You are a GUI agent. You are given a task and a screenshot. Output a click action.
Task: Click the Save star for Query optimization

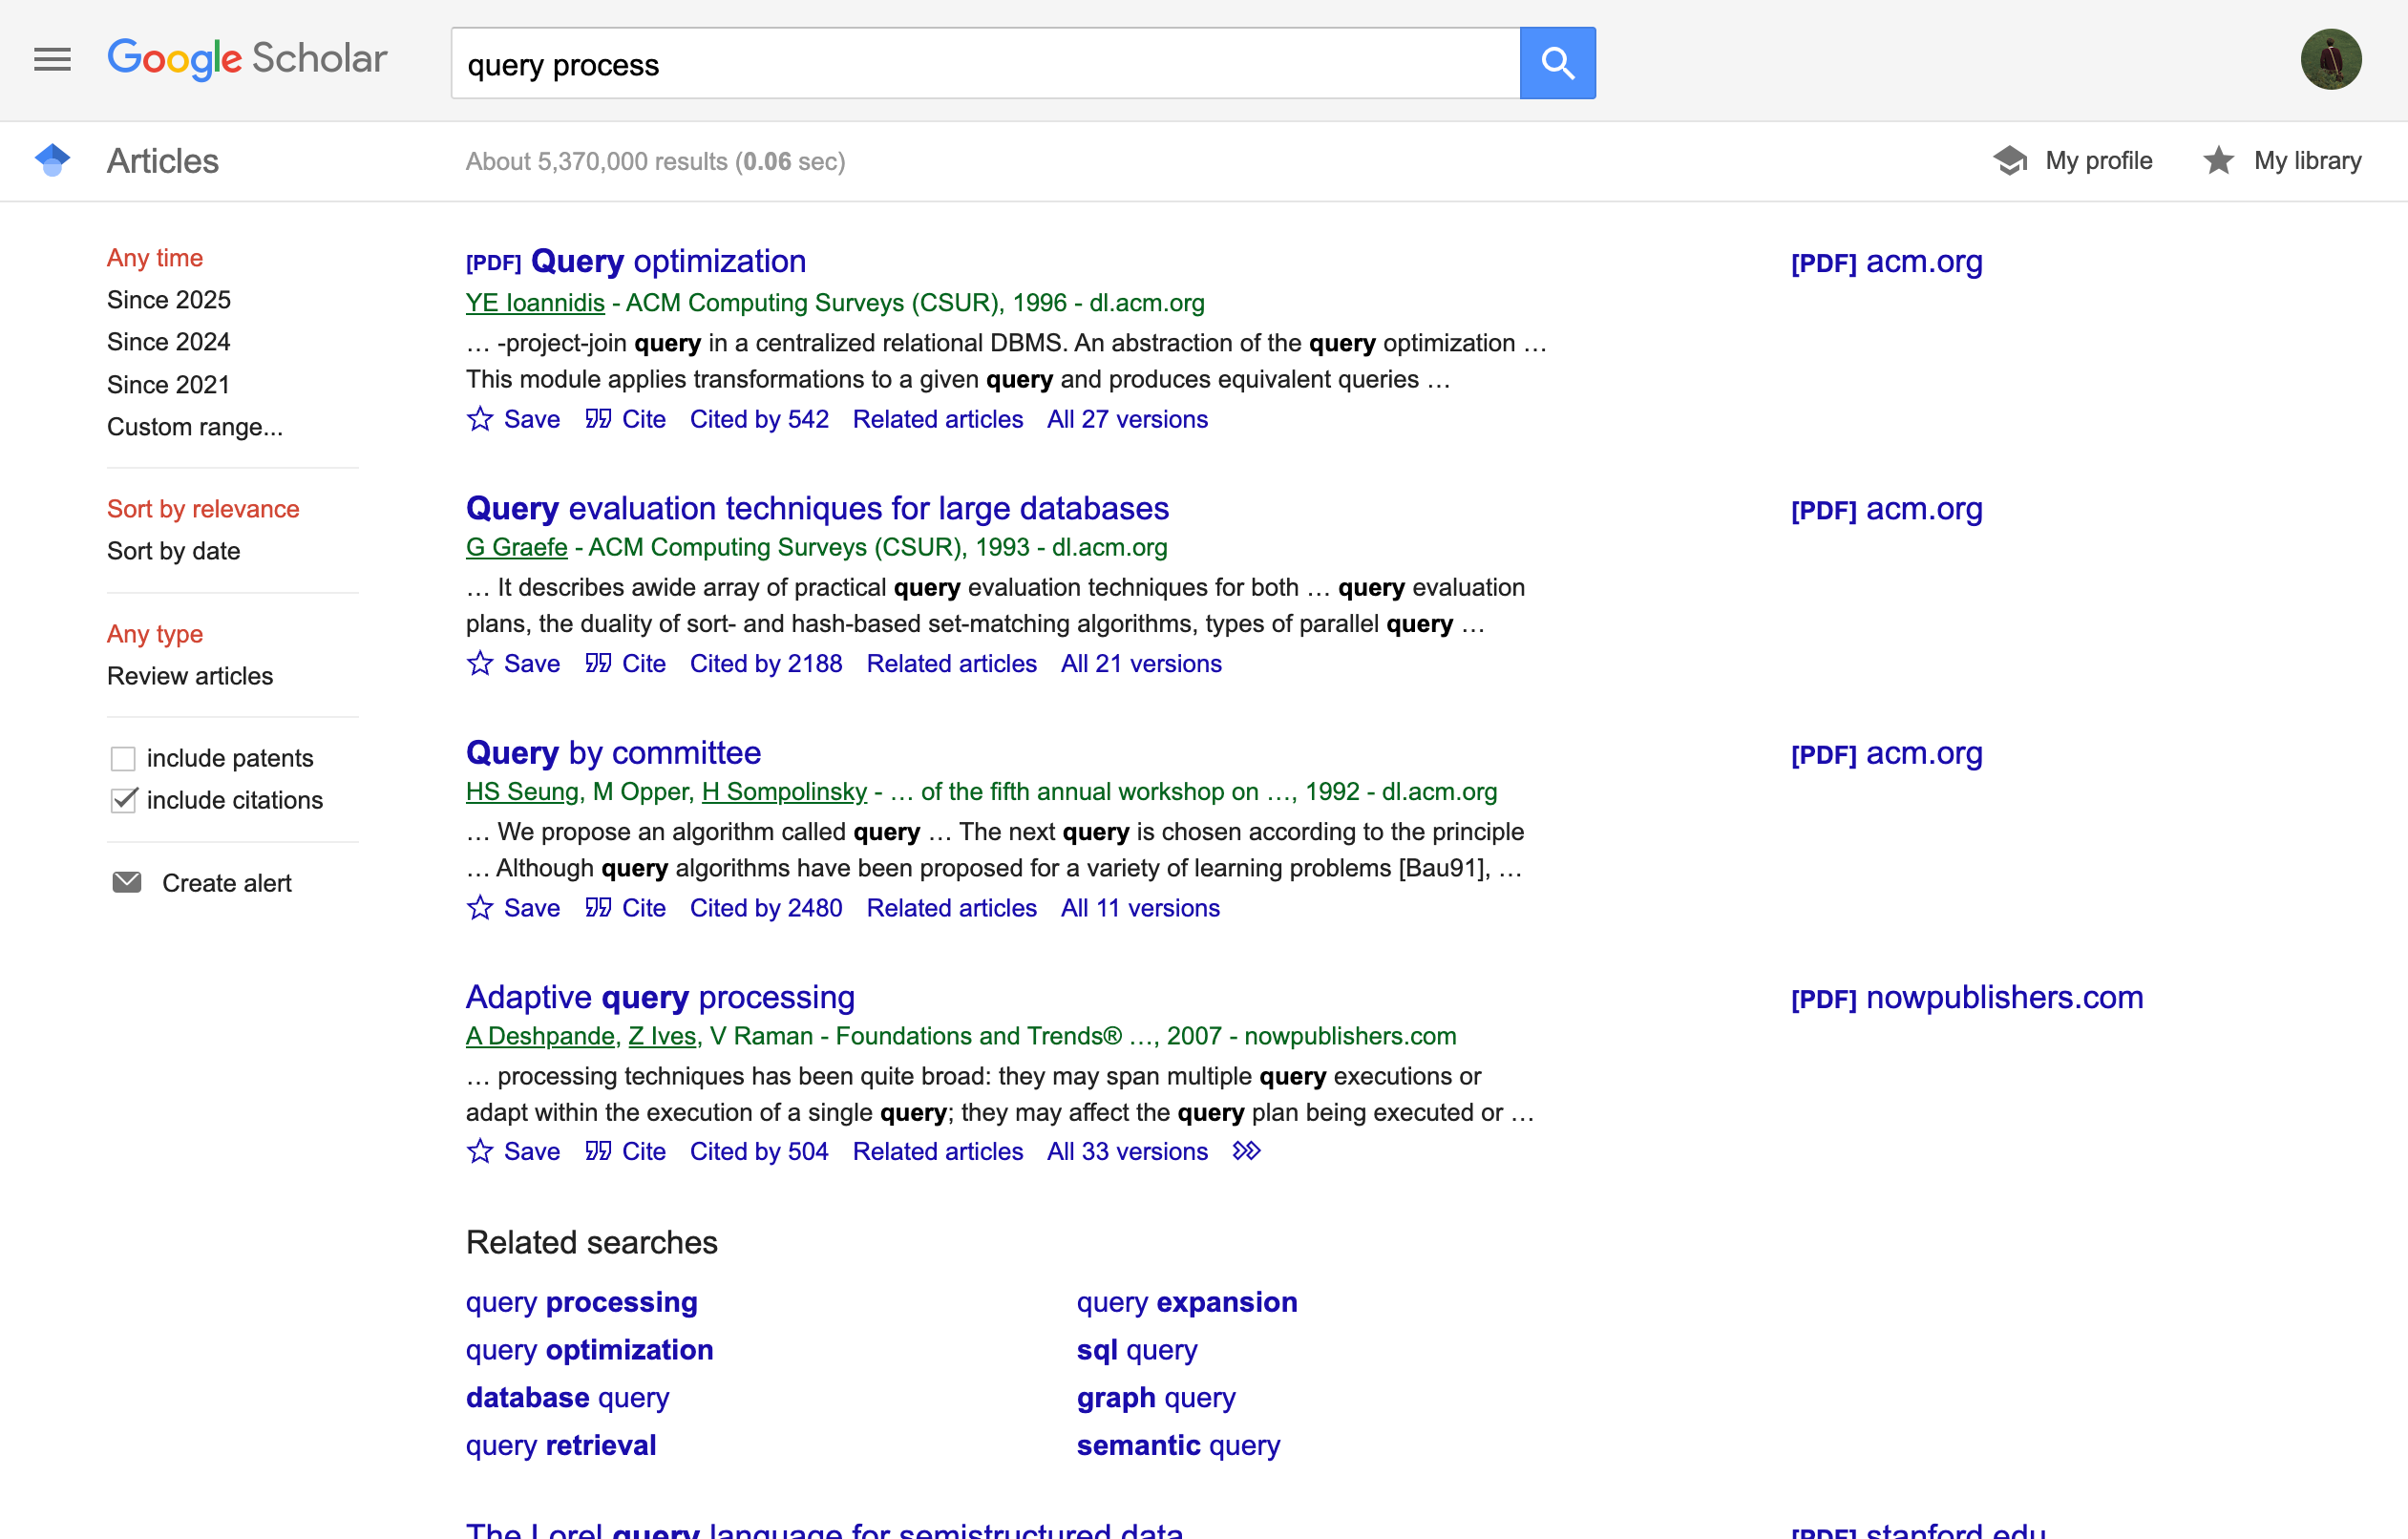480,419
